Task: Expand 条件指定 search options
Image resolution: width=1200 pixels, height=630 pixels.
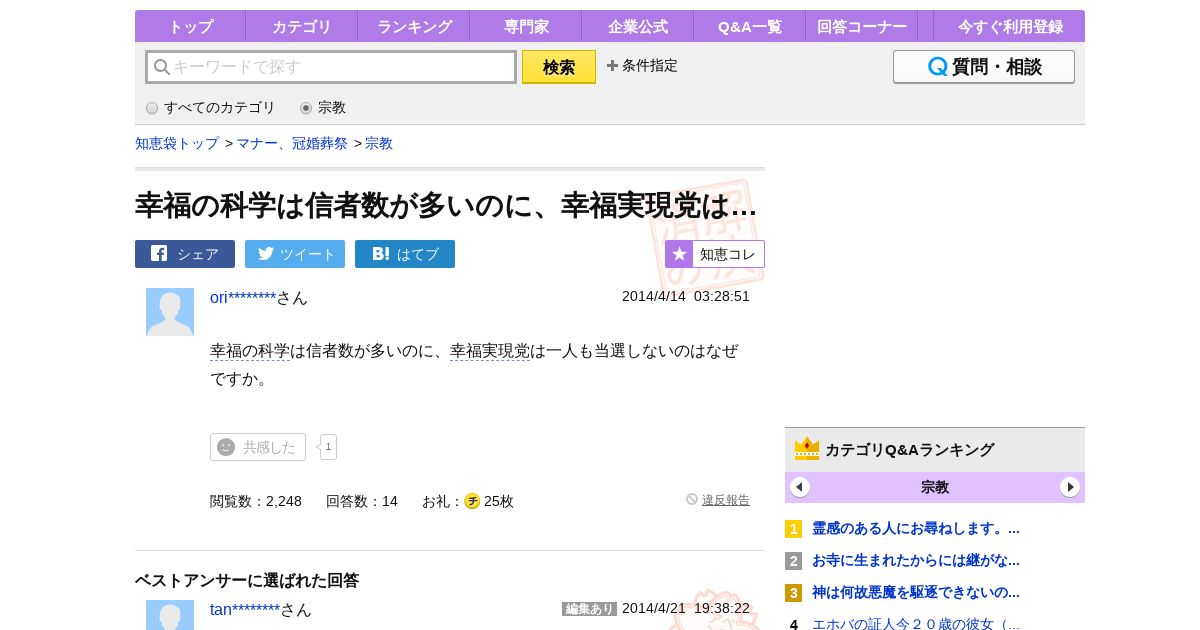Action: 642,66
